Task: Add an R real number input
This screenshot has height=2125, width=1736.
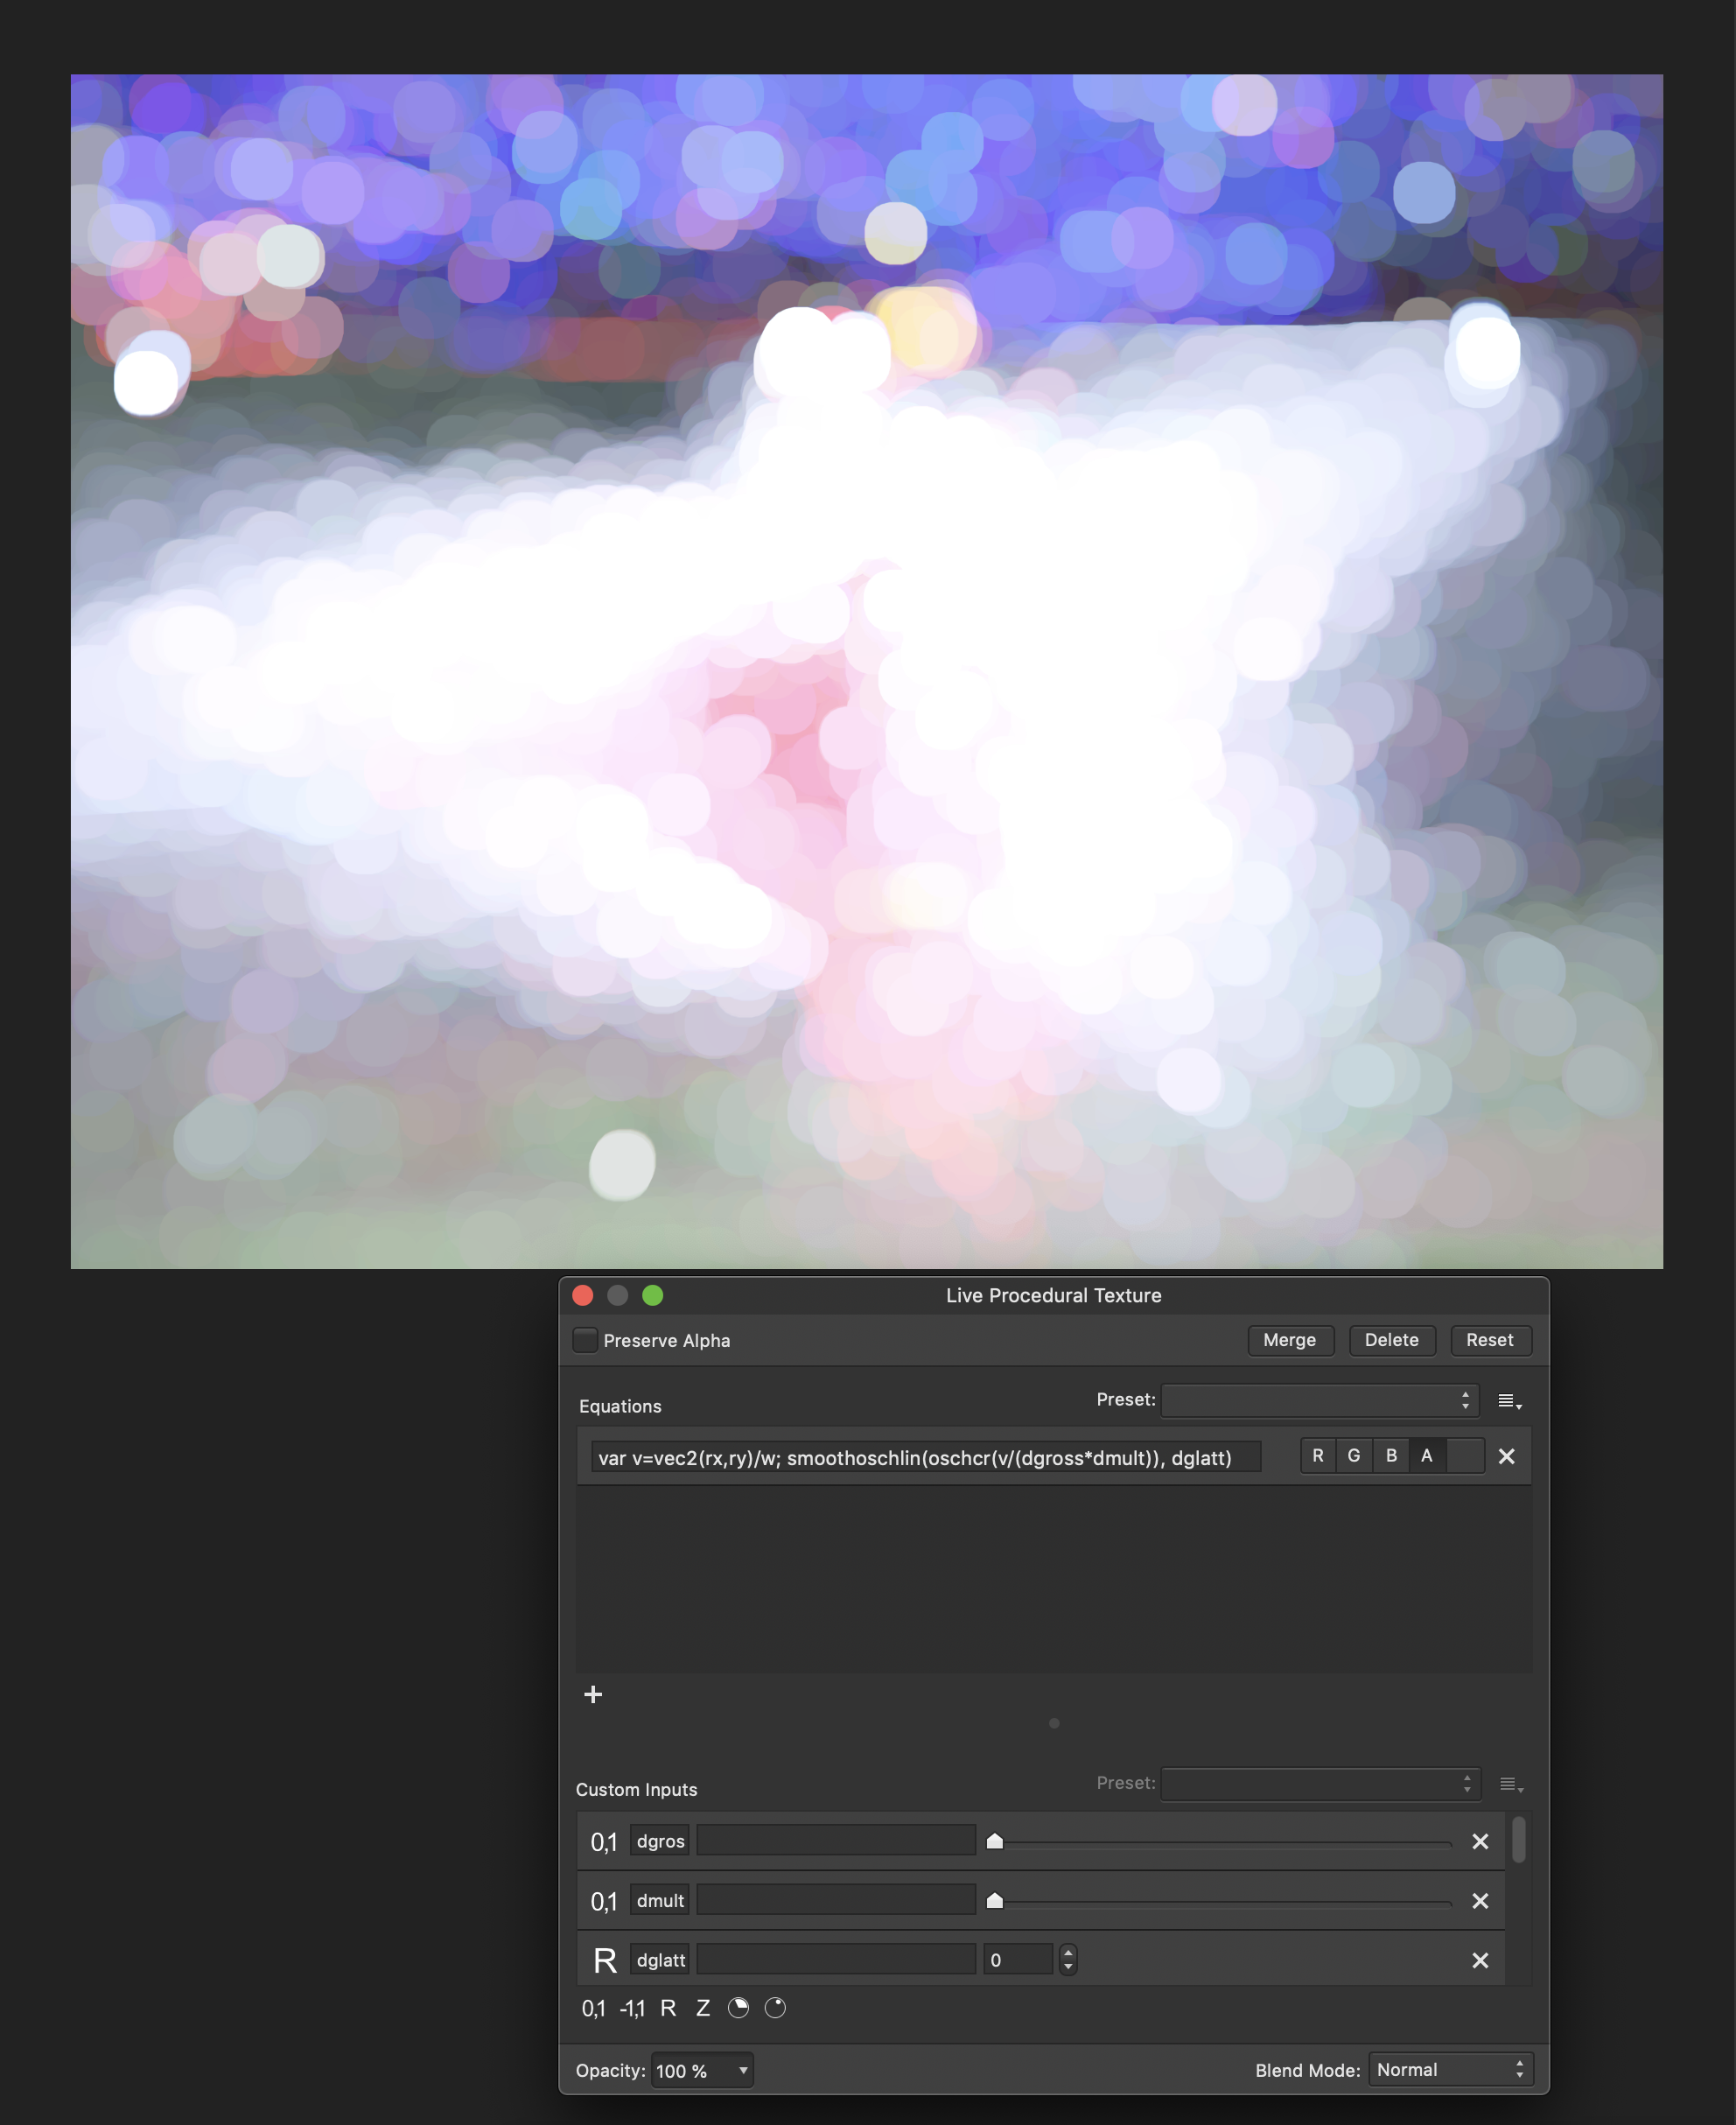Action: [668, 2008]
